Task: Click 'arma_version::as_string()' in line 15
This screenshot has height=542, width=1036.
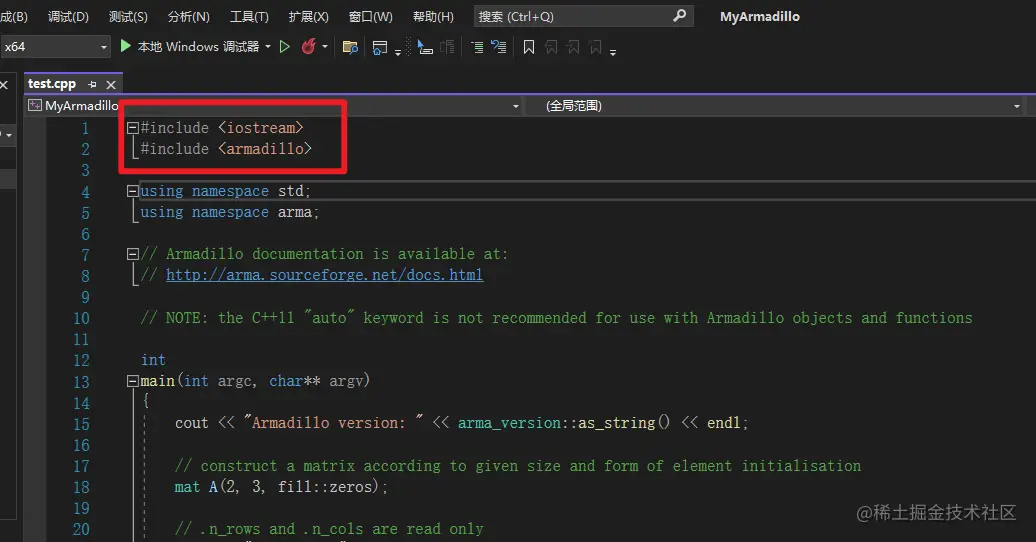Action: [564, 423]
